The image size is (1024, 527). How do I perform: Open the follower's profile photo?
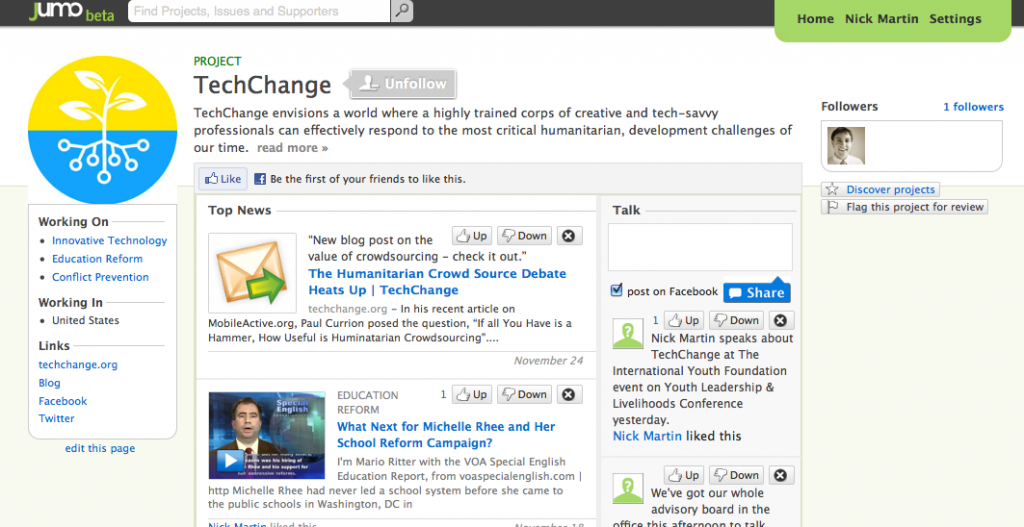[x=846, y=146]
